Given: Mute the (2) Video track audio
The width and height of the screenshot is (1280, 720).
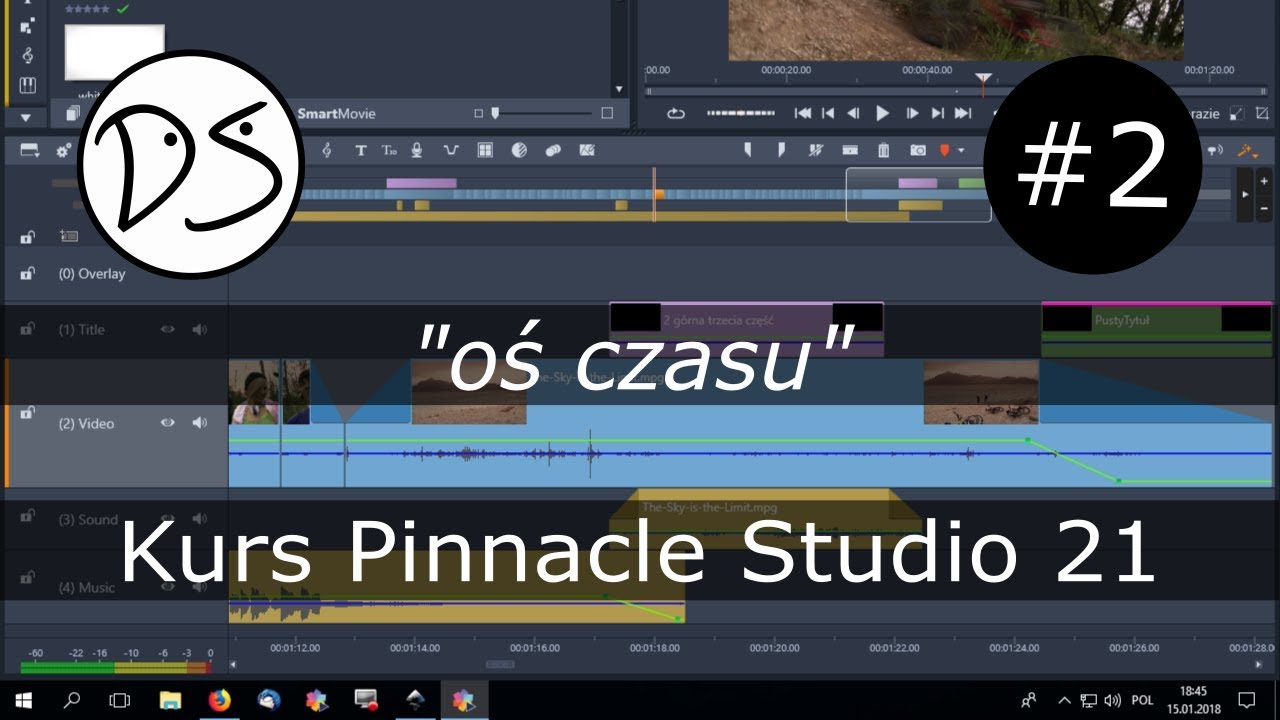Looking at the screenshot, I should [199, 423].
